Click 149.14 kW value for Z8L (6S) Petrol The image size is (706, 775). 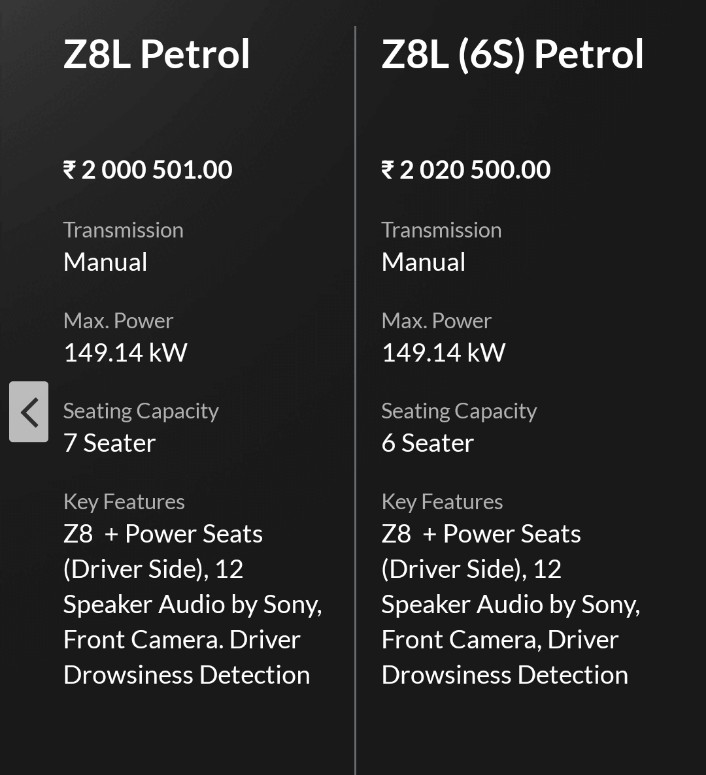click(443, 353)
